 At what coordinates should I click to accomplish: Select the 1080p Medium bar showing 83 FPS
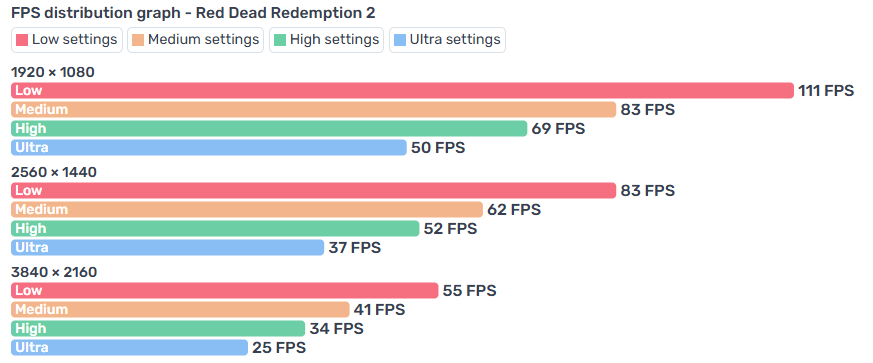(x=313, y=110)
